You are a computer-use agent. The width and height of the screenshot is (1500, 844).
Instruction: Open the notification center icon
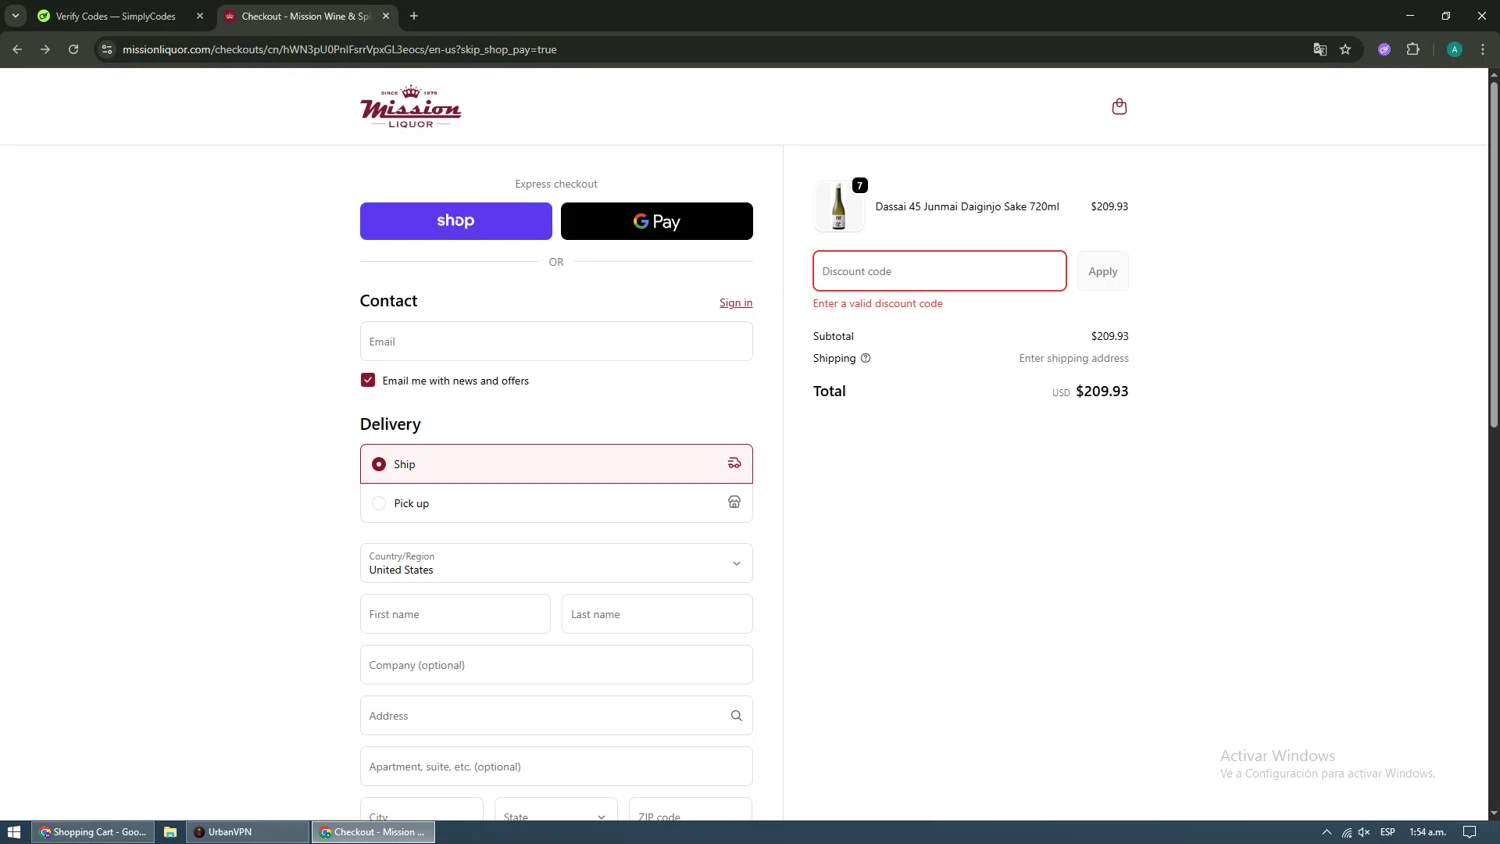(1469, 832)
